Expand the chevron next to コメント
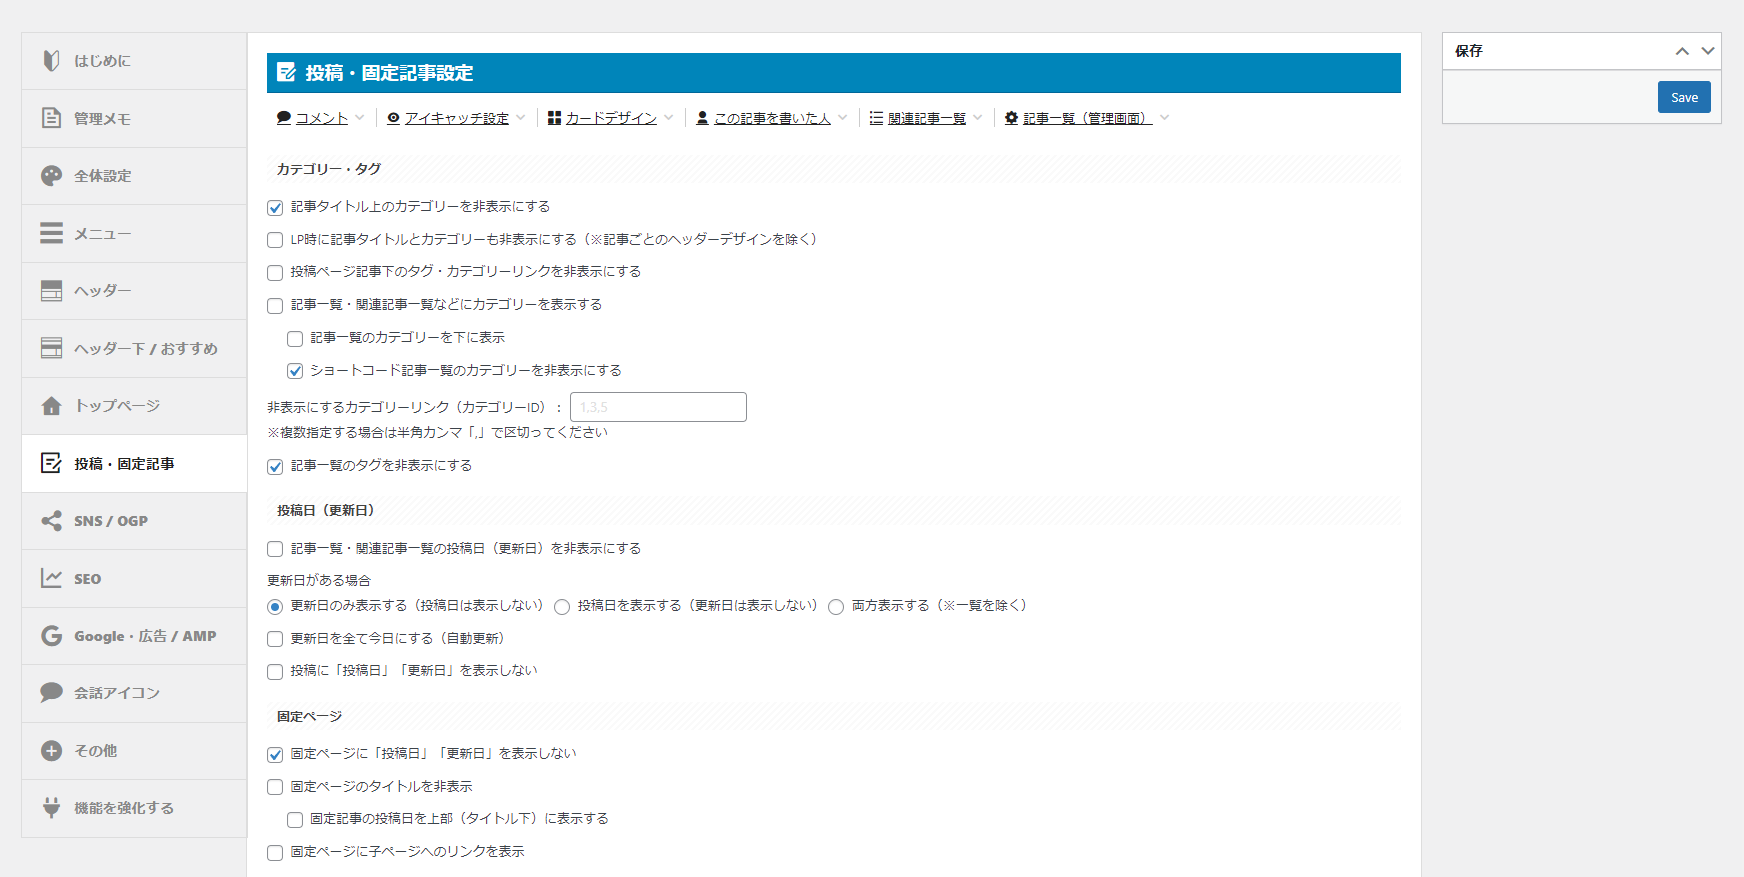 [x=360, y=118]
